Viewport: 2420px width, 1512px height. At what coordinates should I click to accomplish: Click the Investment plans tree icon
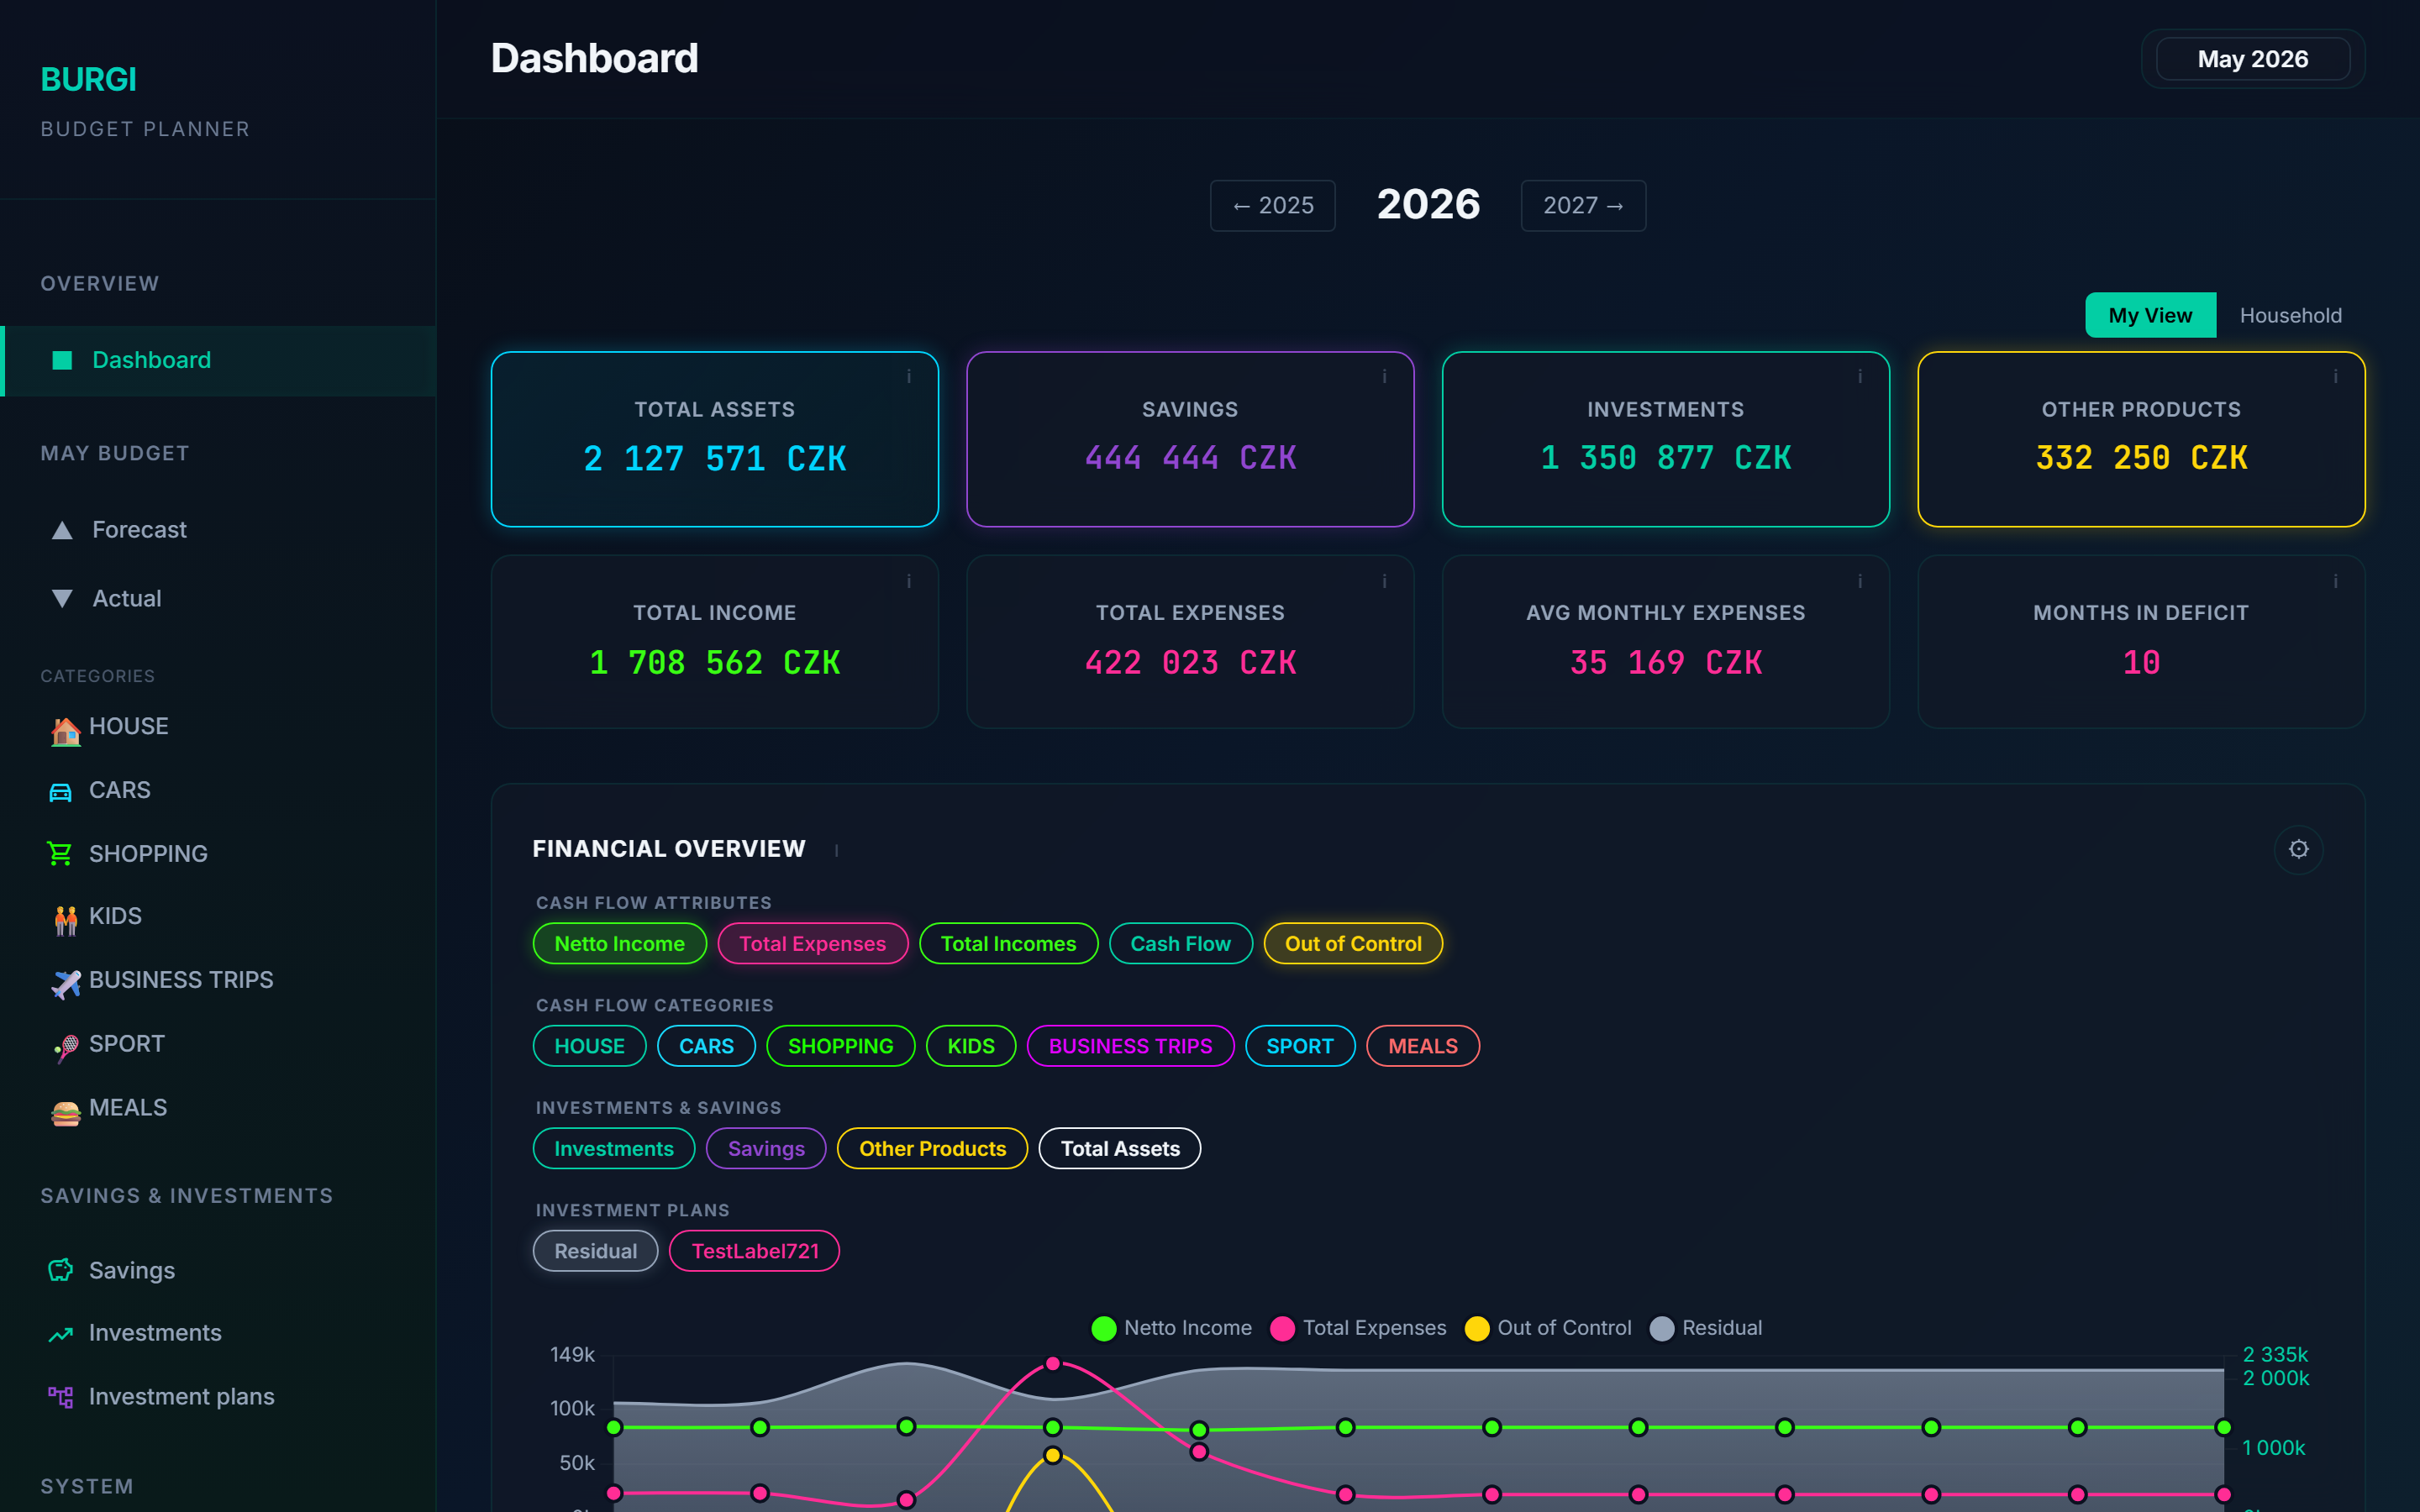coord(61,1397)
